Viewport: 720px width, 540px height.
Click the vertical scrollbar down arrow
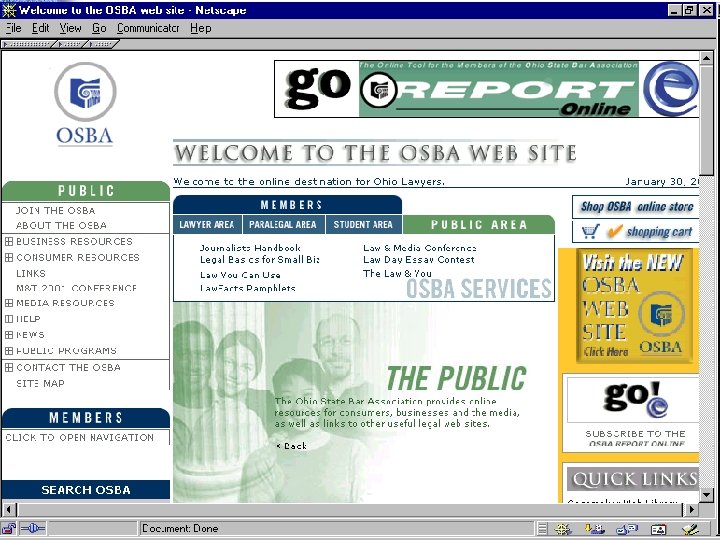click(x=706, y=495)
